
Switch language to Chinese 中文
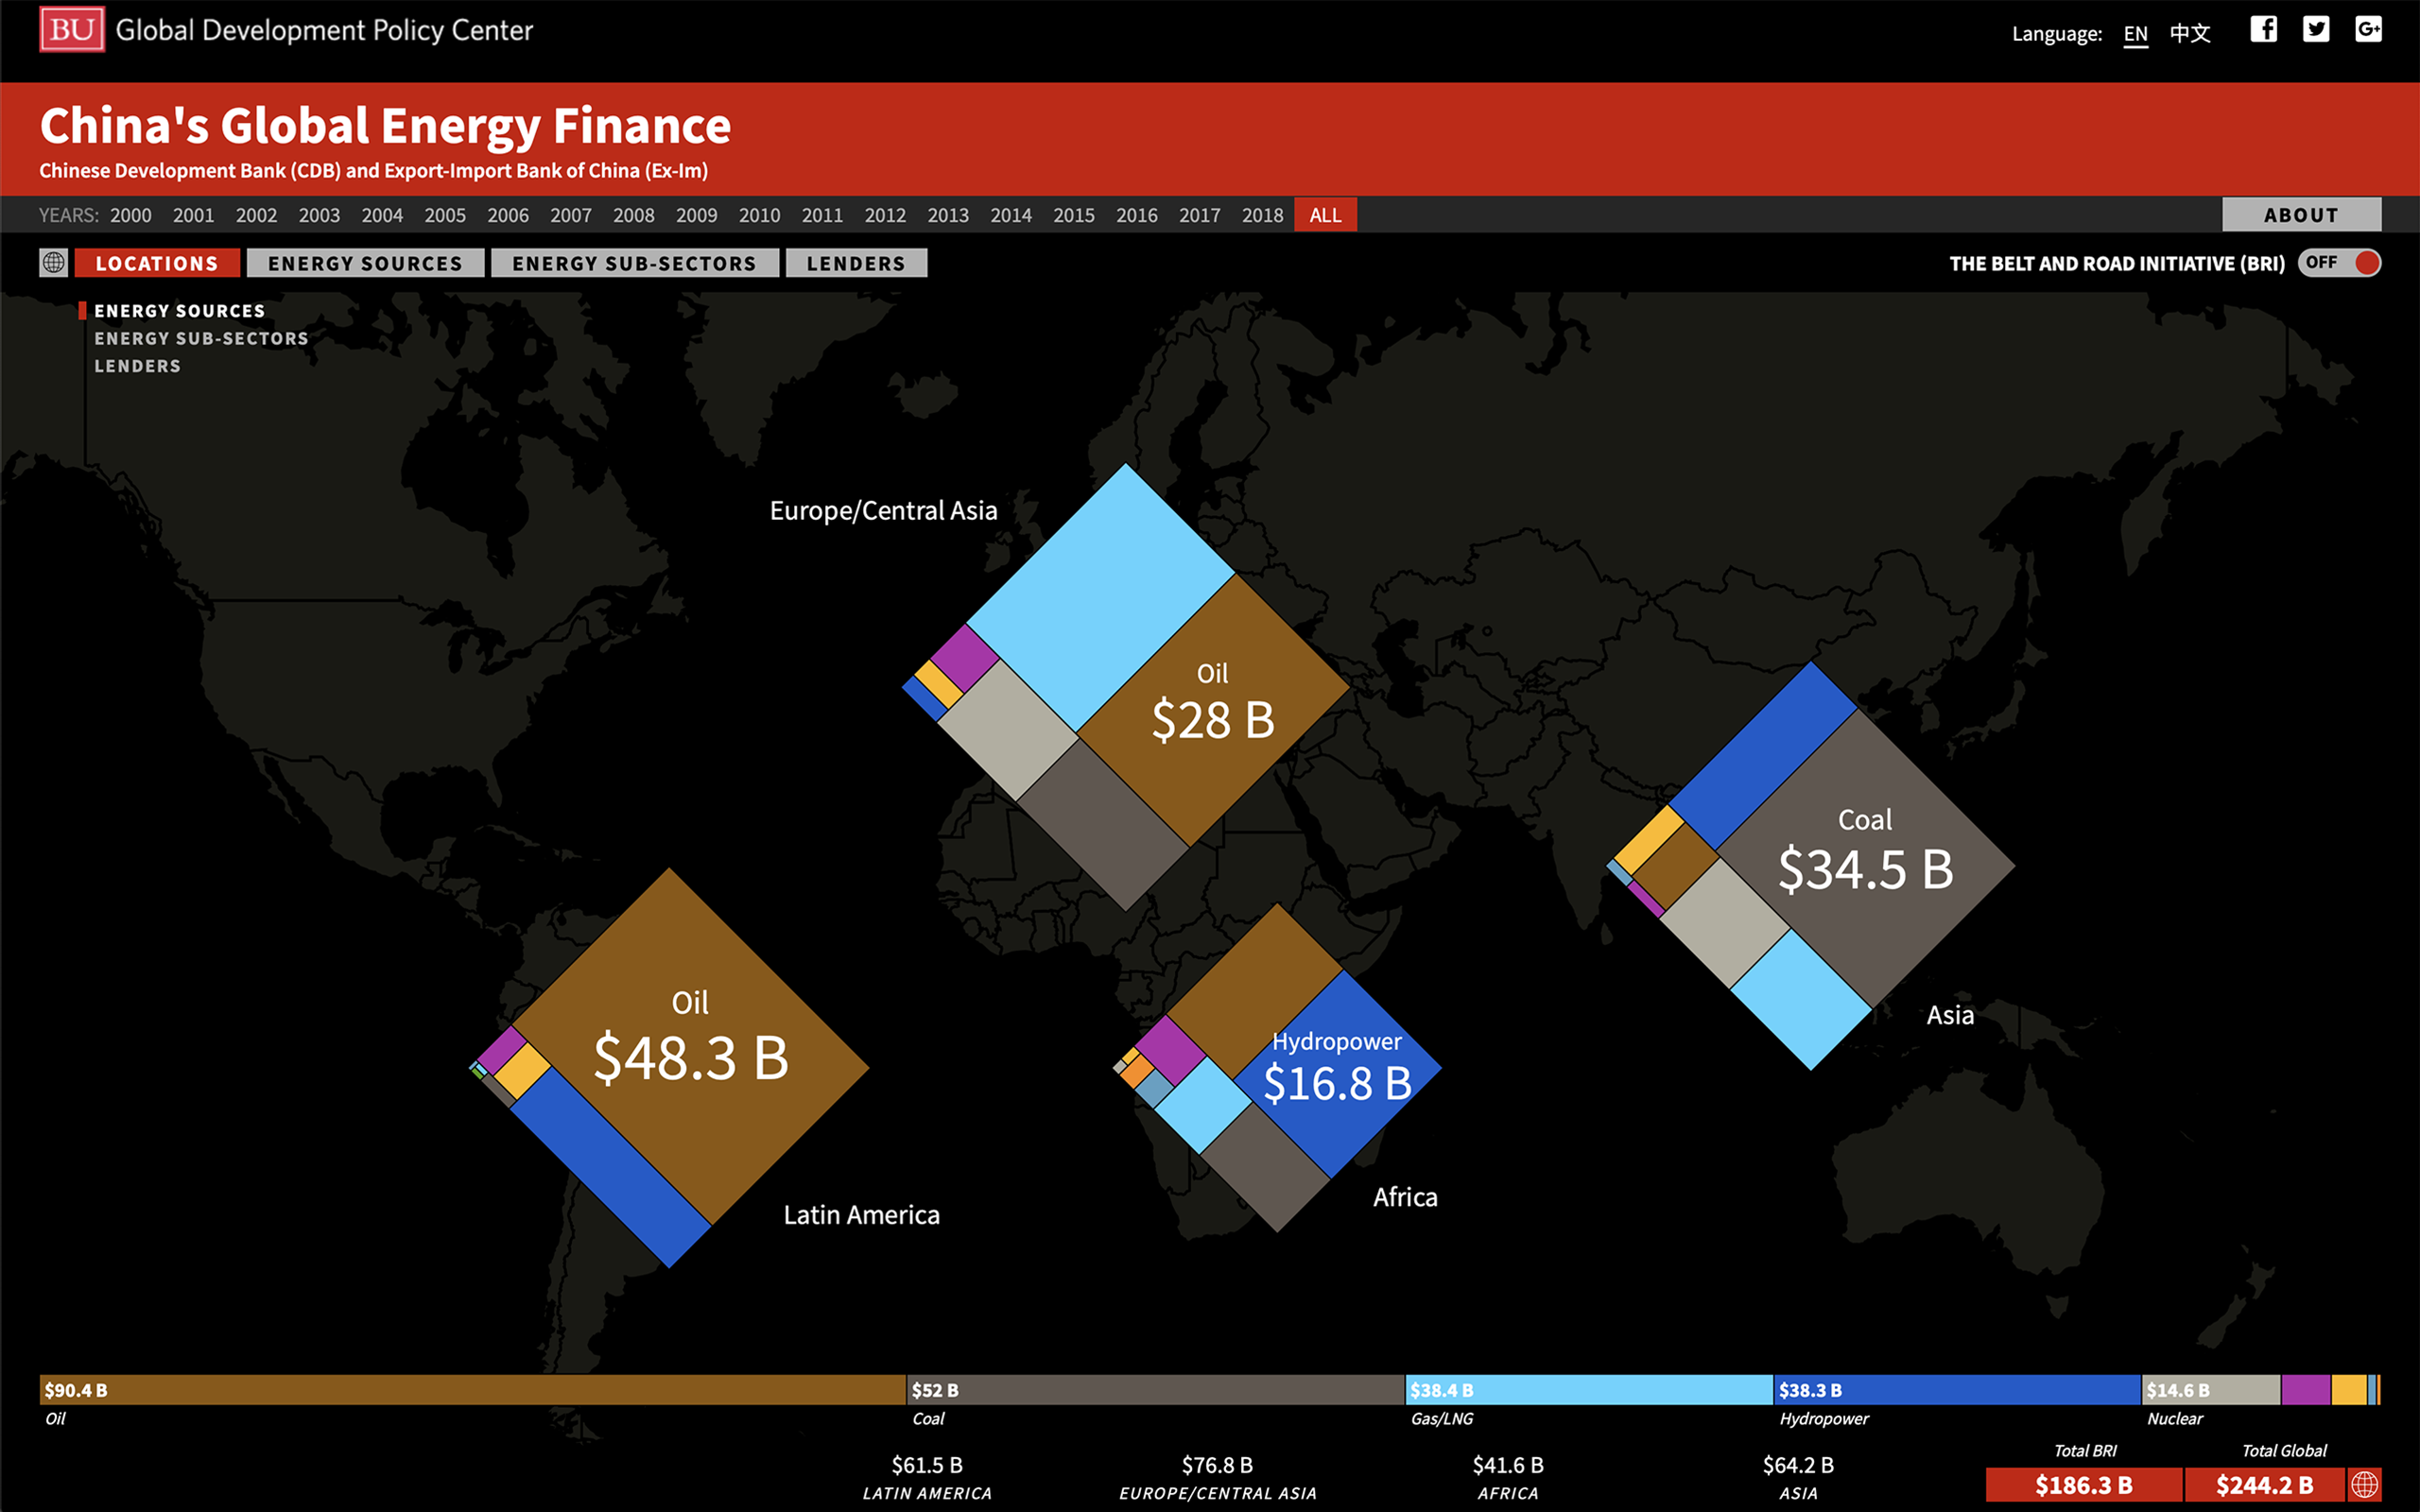2190,34
